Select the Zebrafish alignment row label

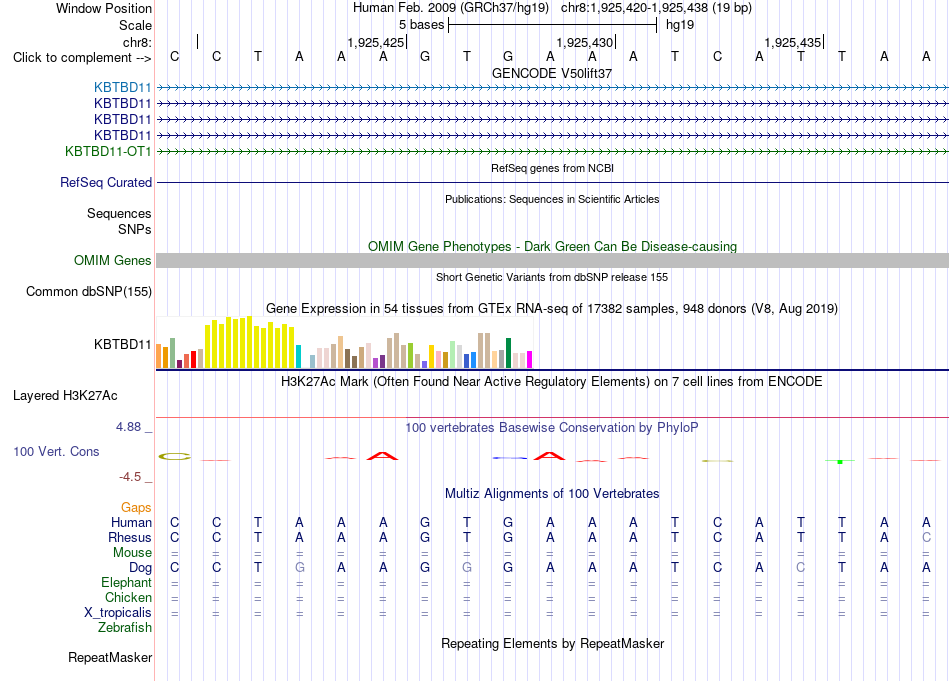click(125, 628)
